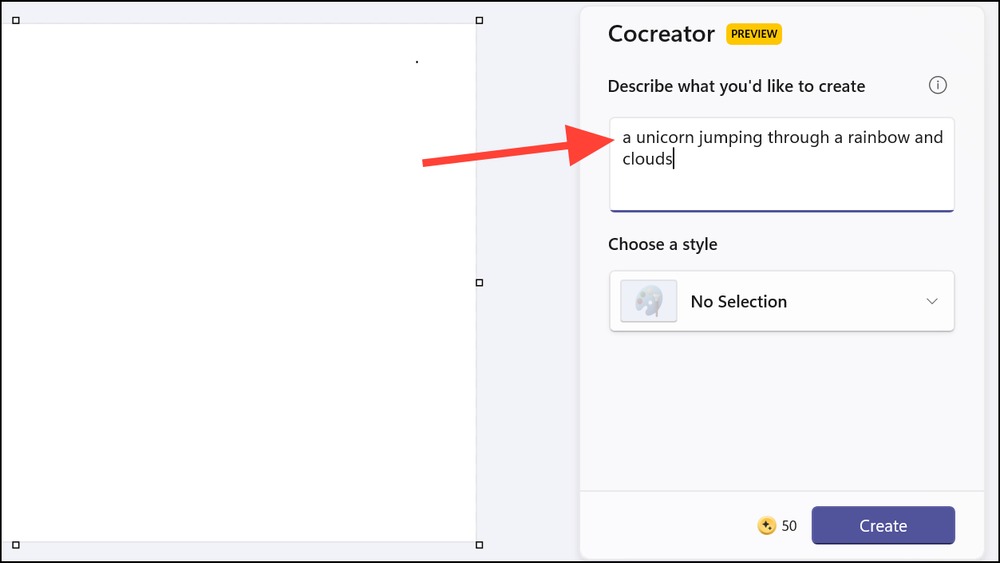Screen dimensions: 1000x563
Task: Click the info icon beside the description label
Action: click(937, 85)
